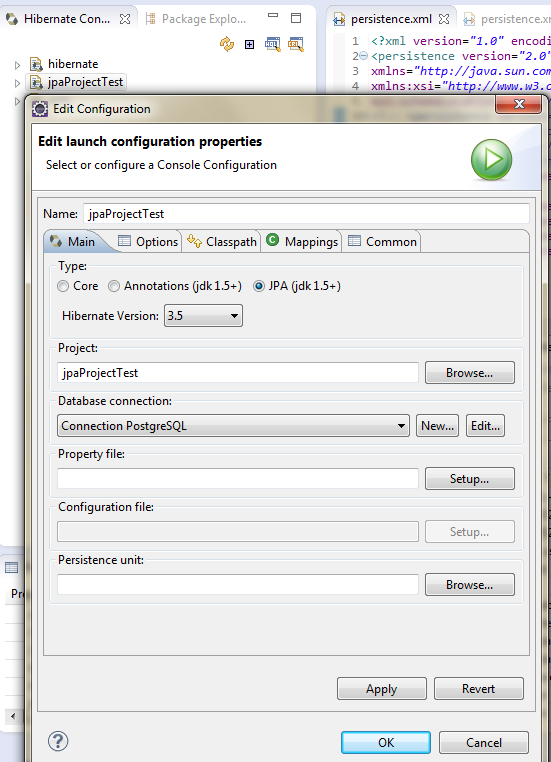Click the Apply button
Image resolution: width=551 pixels, height=762 pixels.
[x=382, y=689]
